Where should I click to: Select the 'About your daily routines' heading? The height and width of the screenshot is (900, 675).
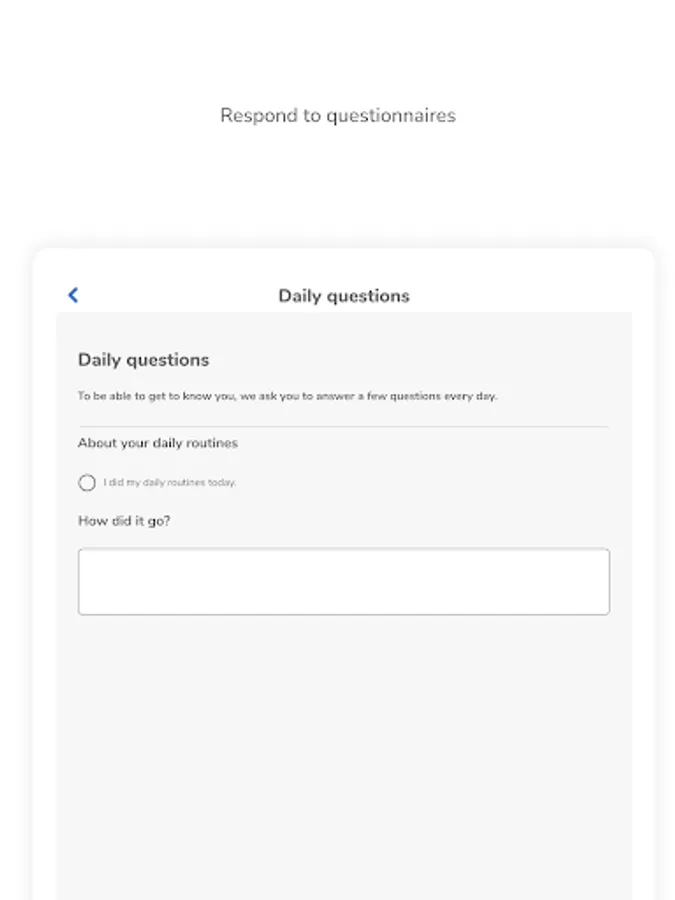pyautogui.click(x=158, y=442)
